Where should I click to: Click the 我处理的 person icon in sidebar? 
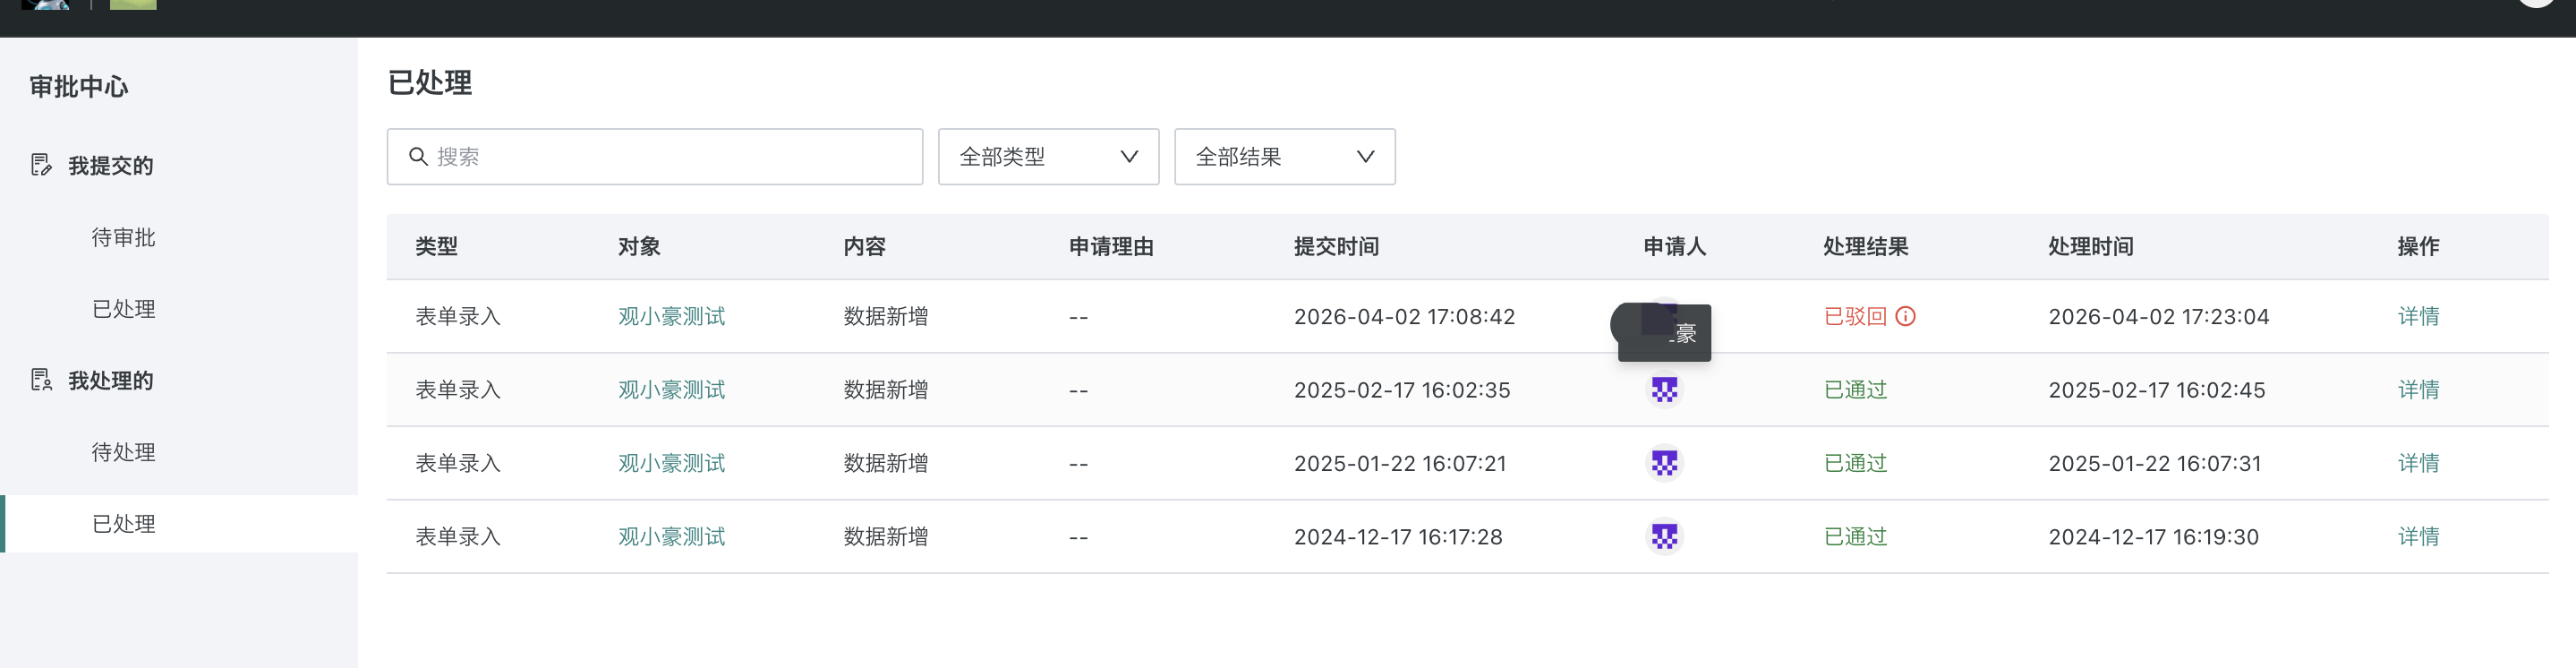(x=41, y=380)
